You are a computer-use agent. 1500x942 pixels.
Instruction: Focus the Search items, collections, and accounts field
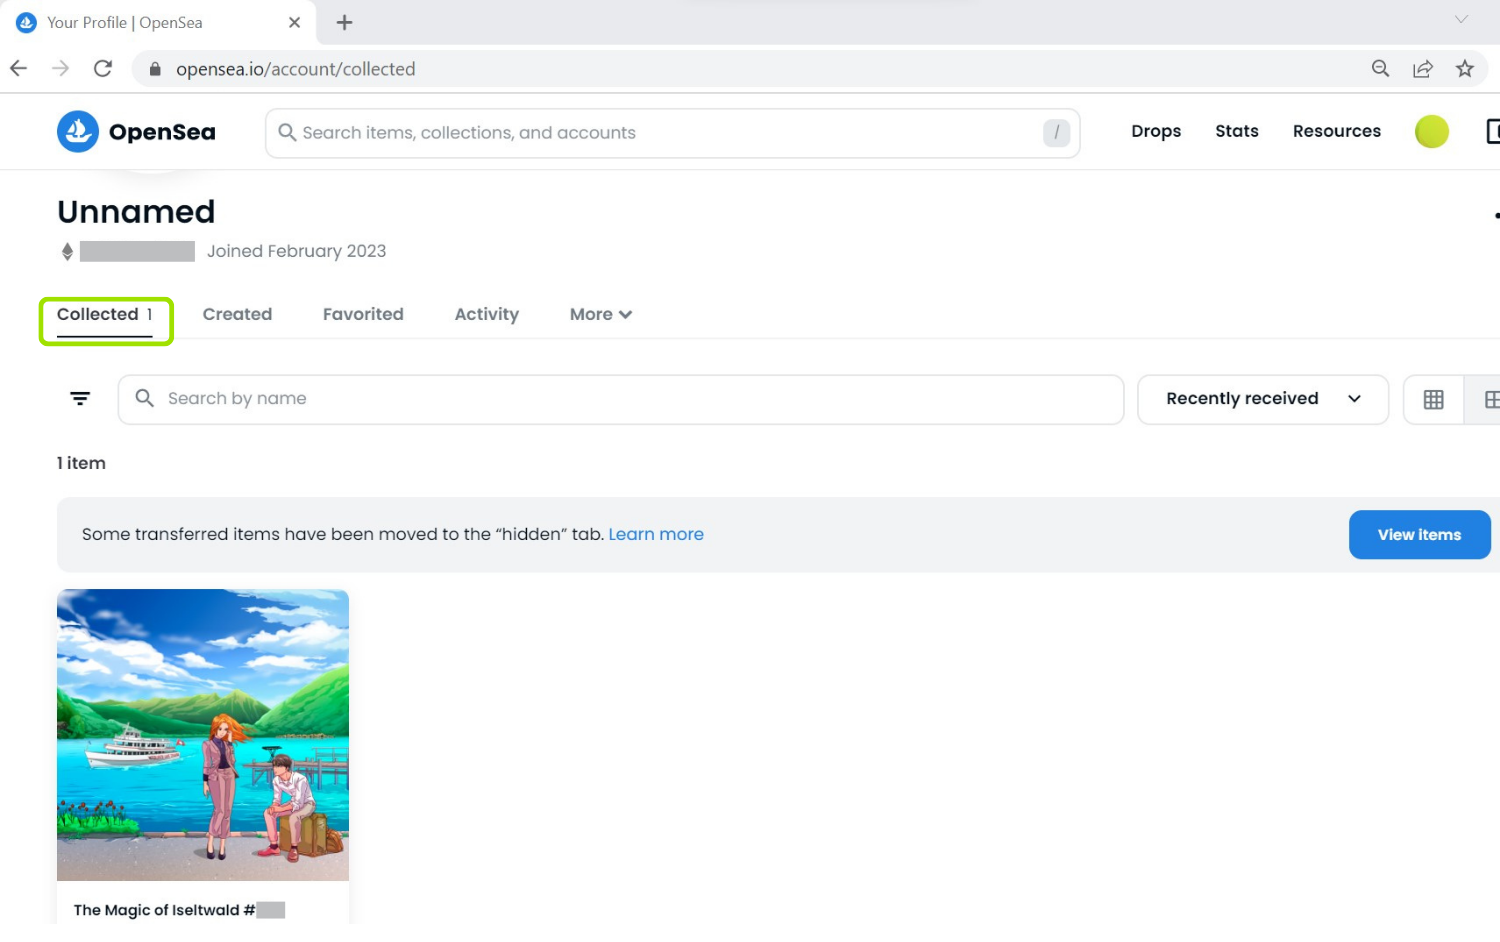[x=672, y=133]
